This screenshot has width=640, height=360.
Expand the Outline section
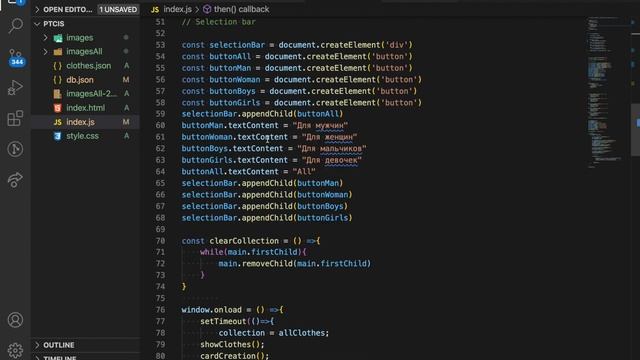[37, 345]
